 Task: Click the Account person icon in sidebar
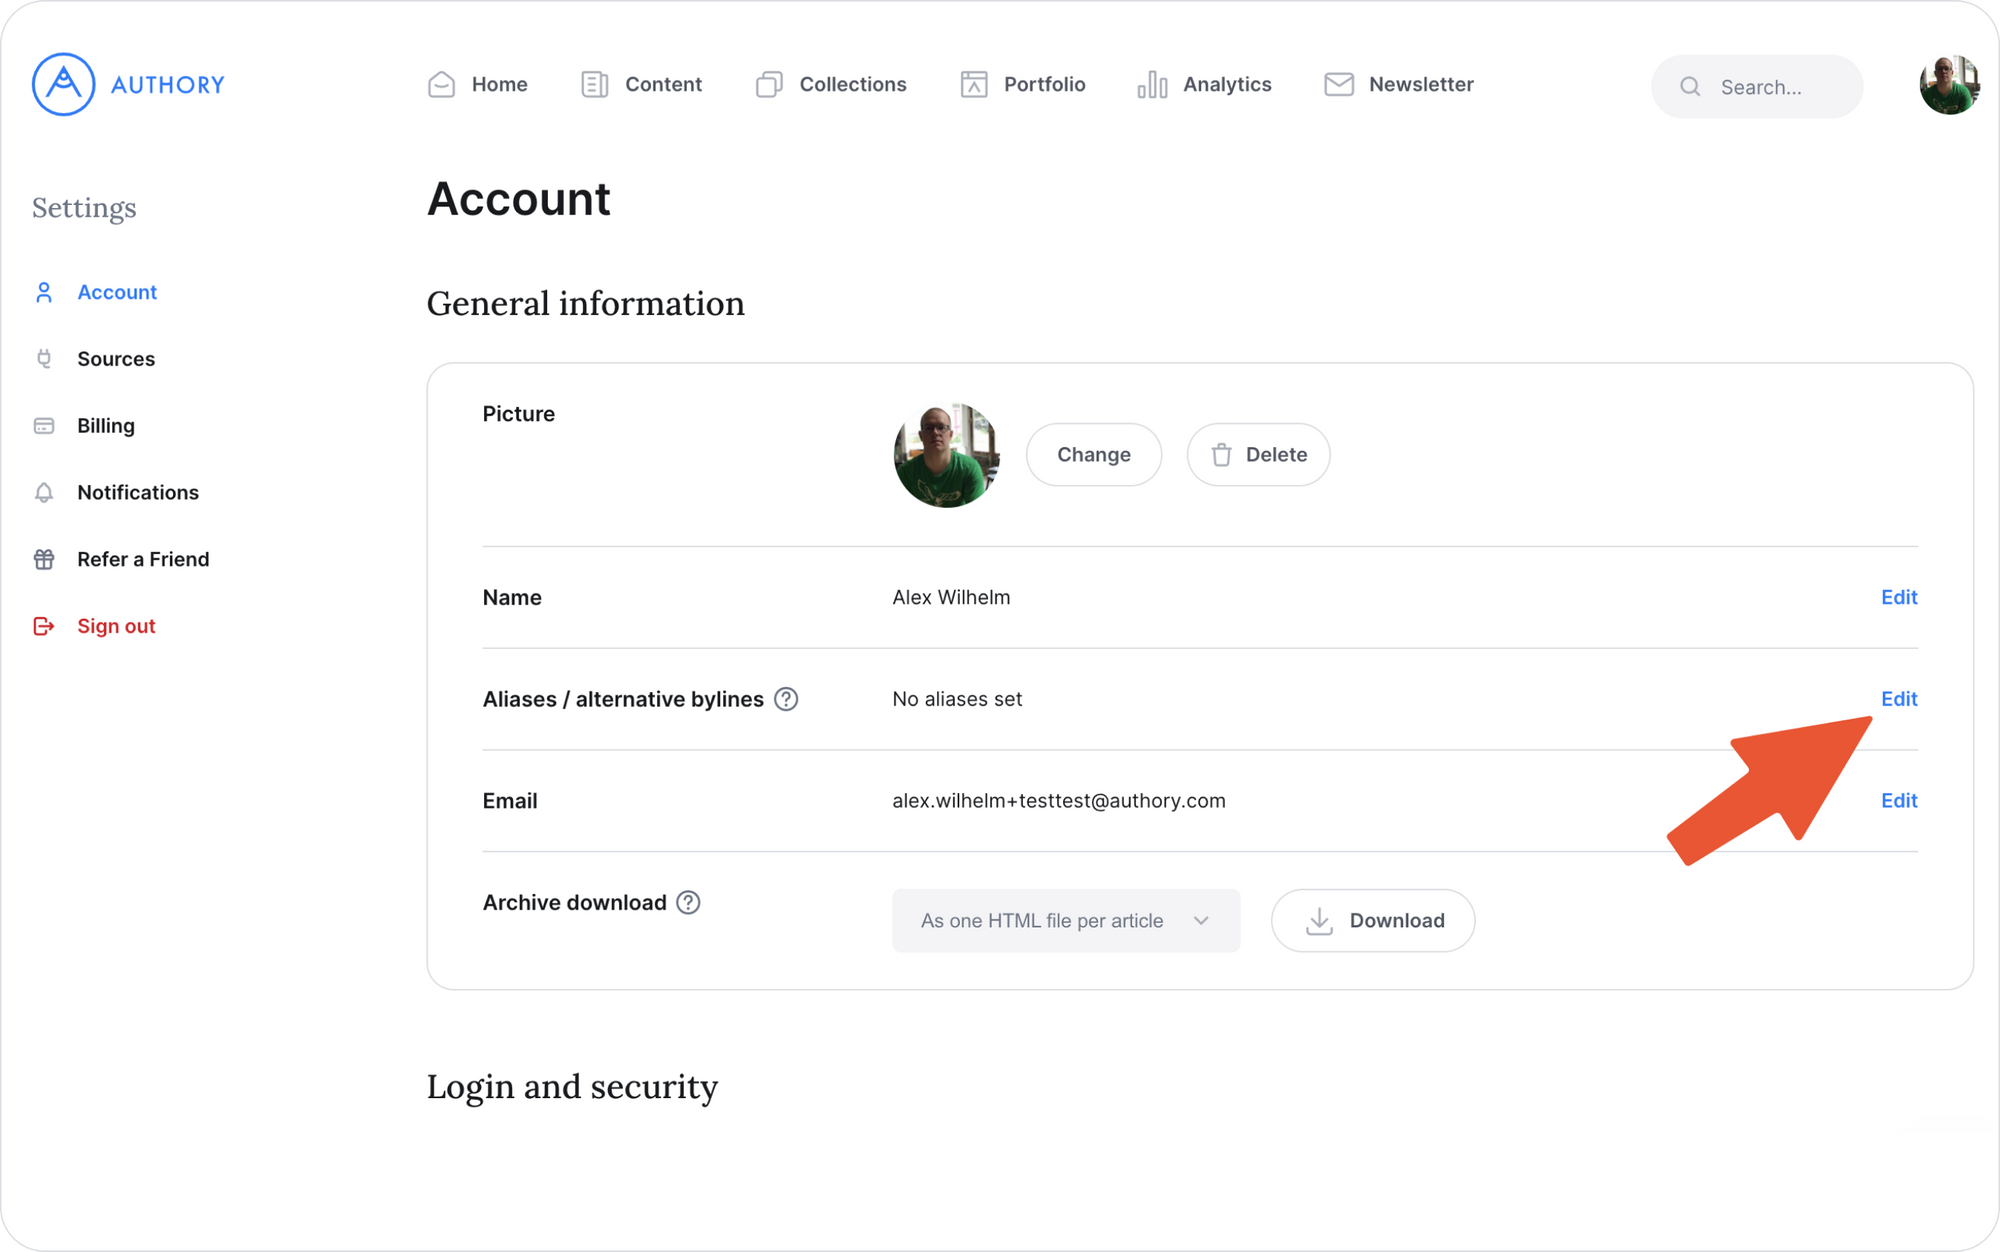click(x=44, y=292)
